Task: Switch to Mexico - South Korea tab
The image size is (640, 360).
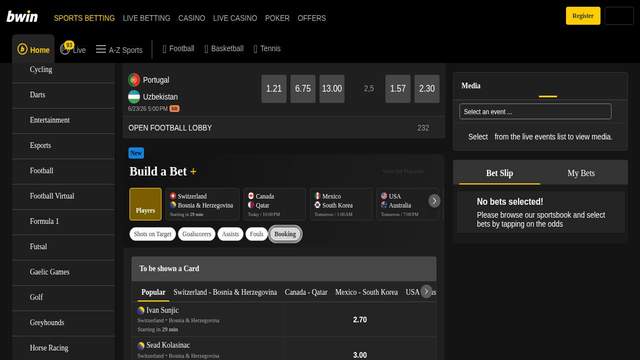Action: pos(367,292)
